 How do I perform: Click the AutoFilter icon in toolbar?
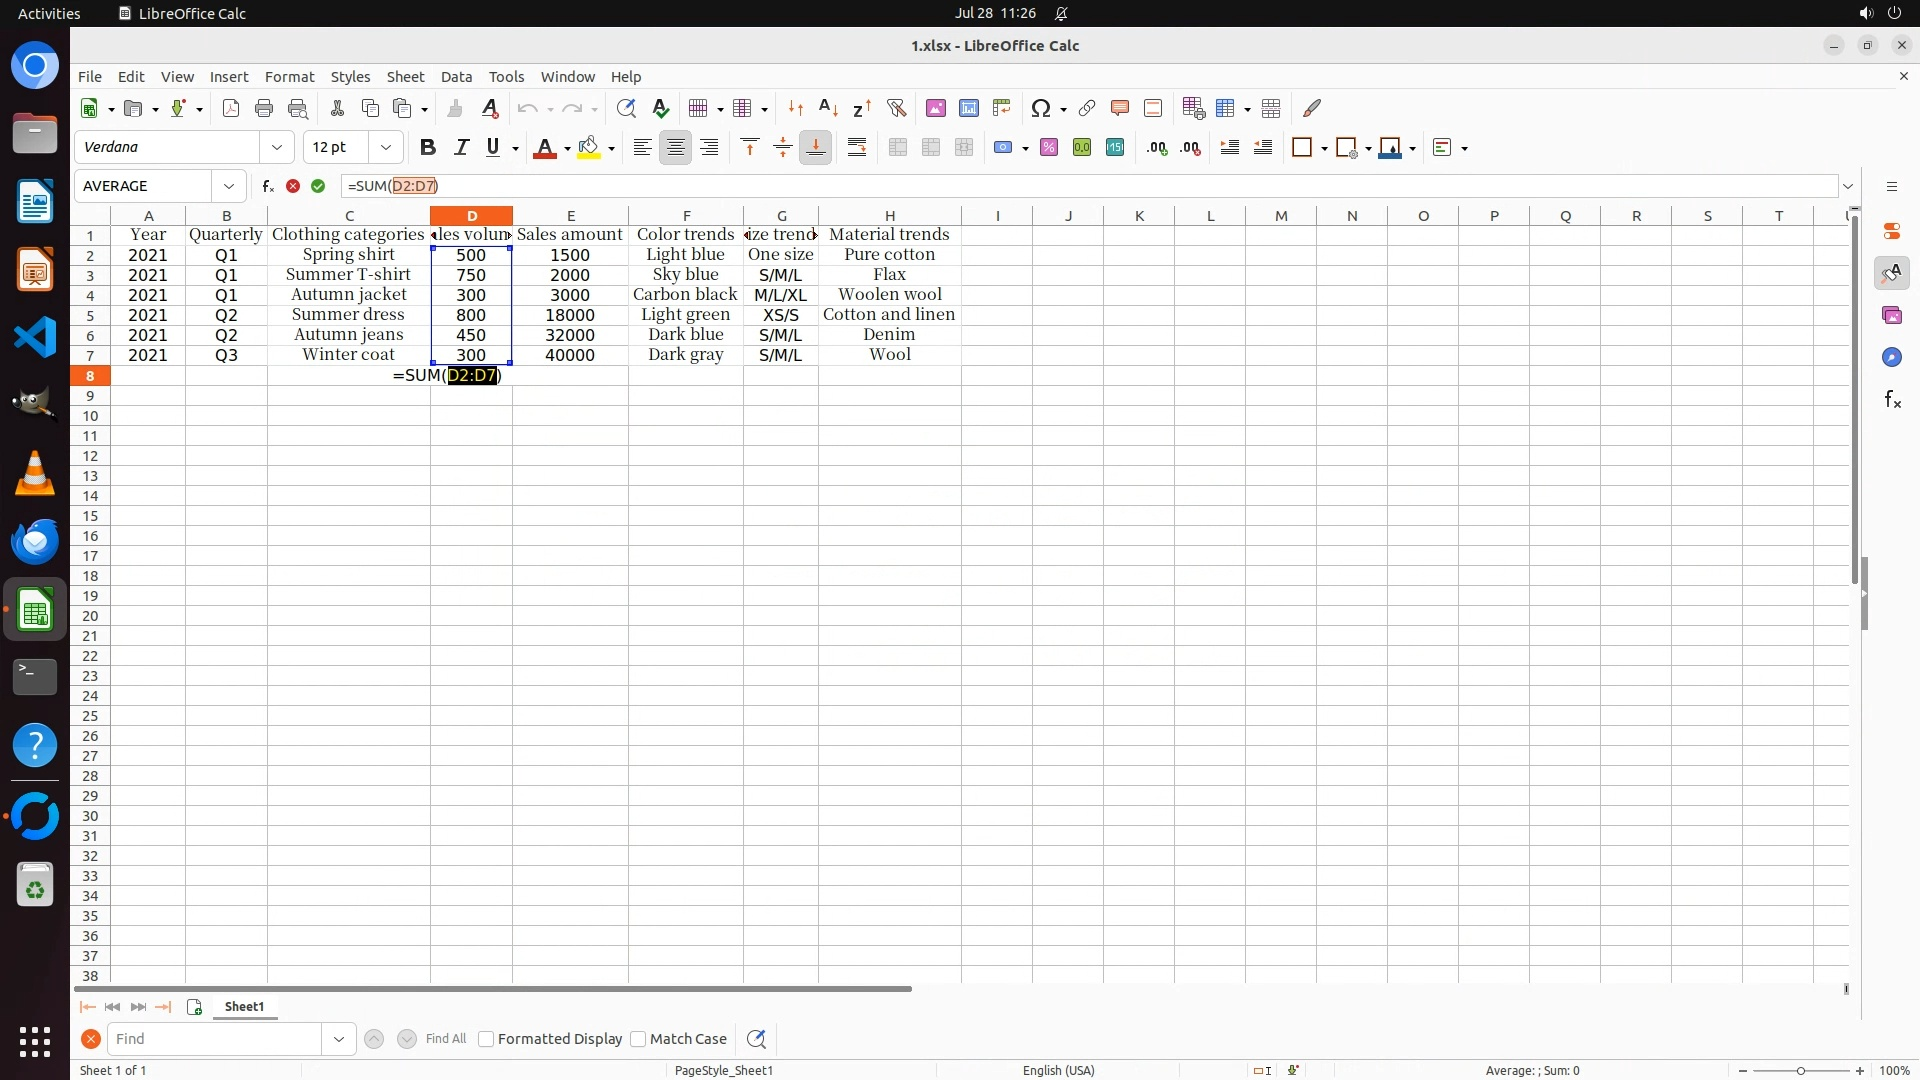[896, 108]
